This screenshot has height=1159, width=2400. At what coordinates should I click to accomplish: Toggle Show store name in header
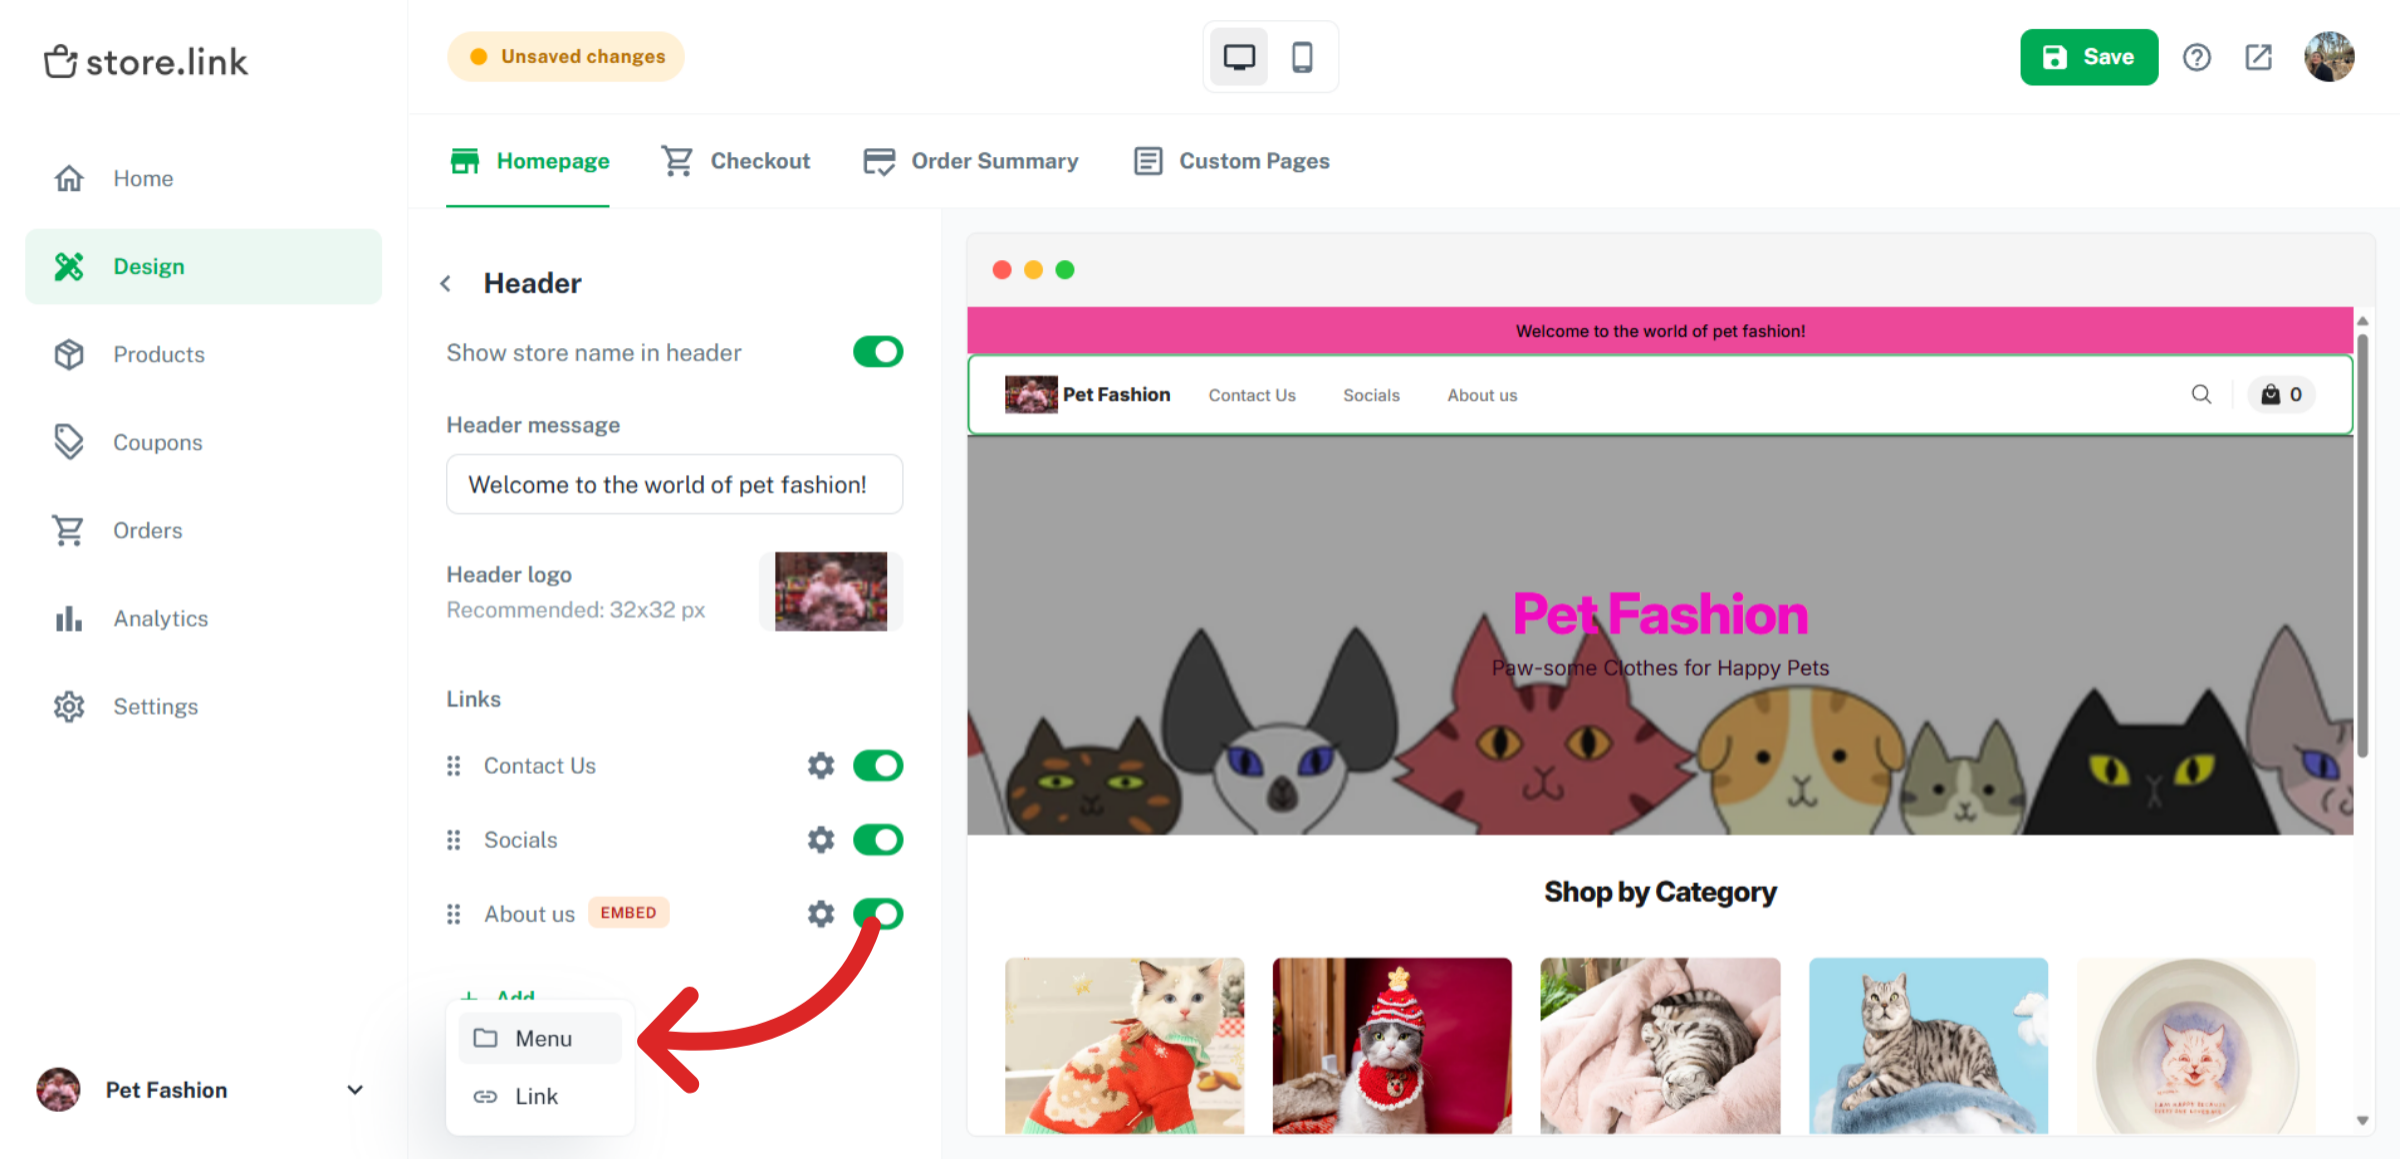pos(878,352)
